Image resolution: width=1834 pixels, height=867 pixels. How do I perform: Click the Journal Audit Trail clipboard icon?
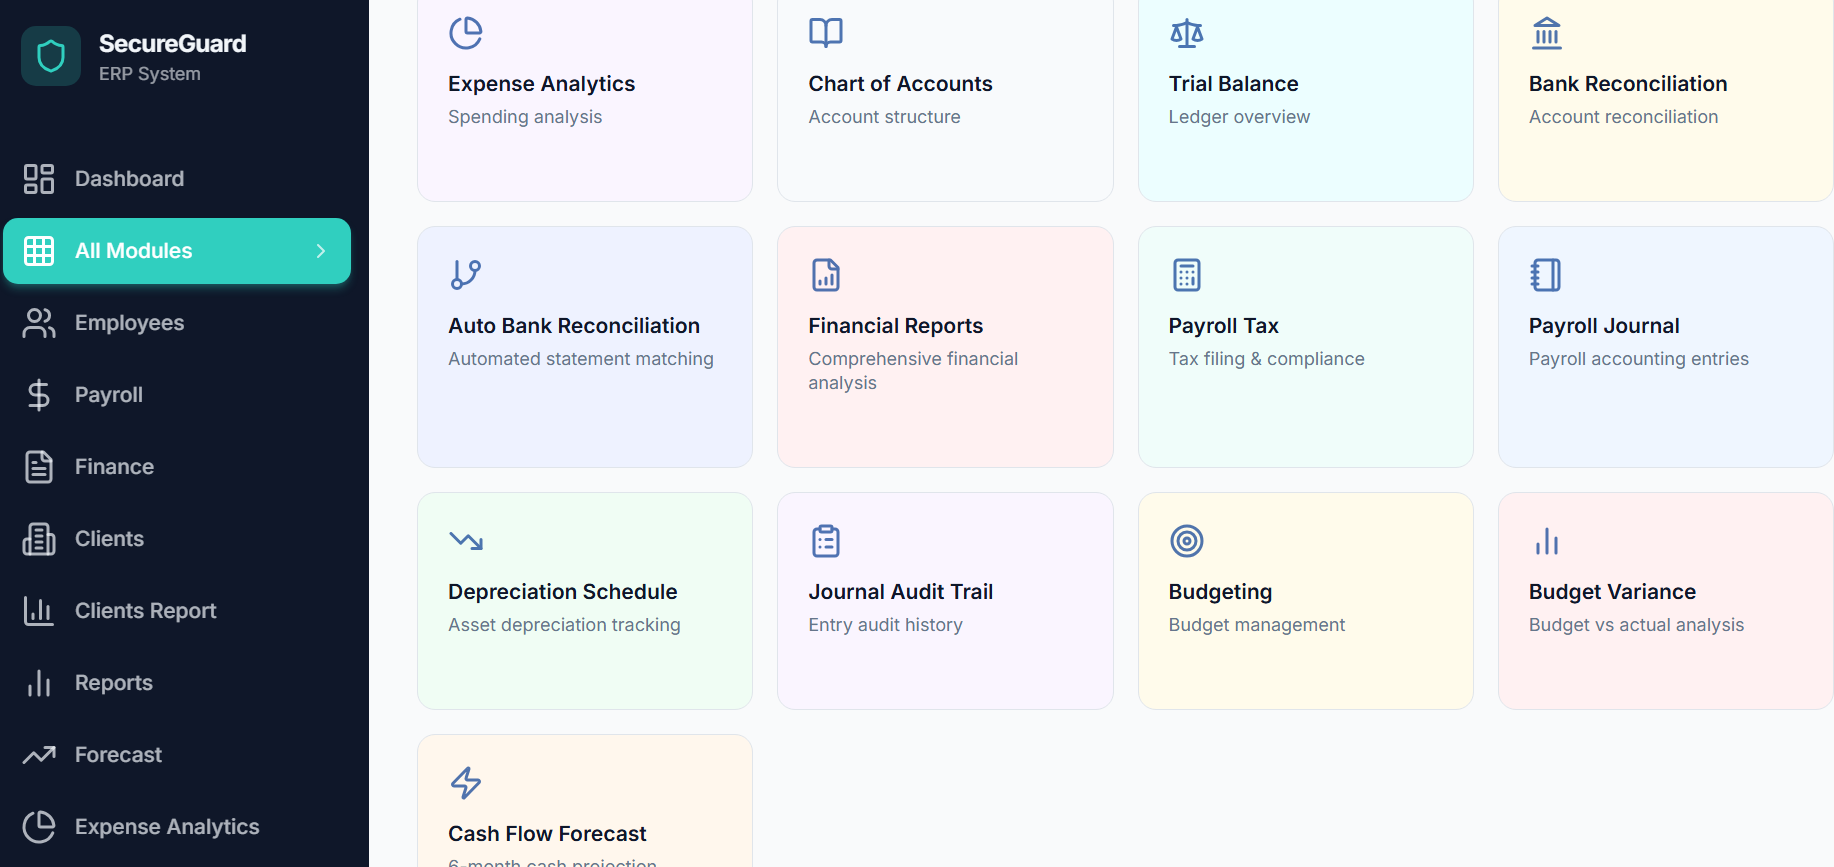[x=826, y=541]
